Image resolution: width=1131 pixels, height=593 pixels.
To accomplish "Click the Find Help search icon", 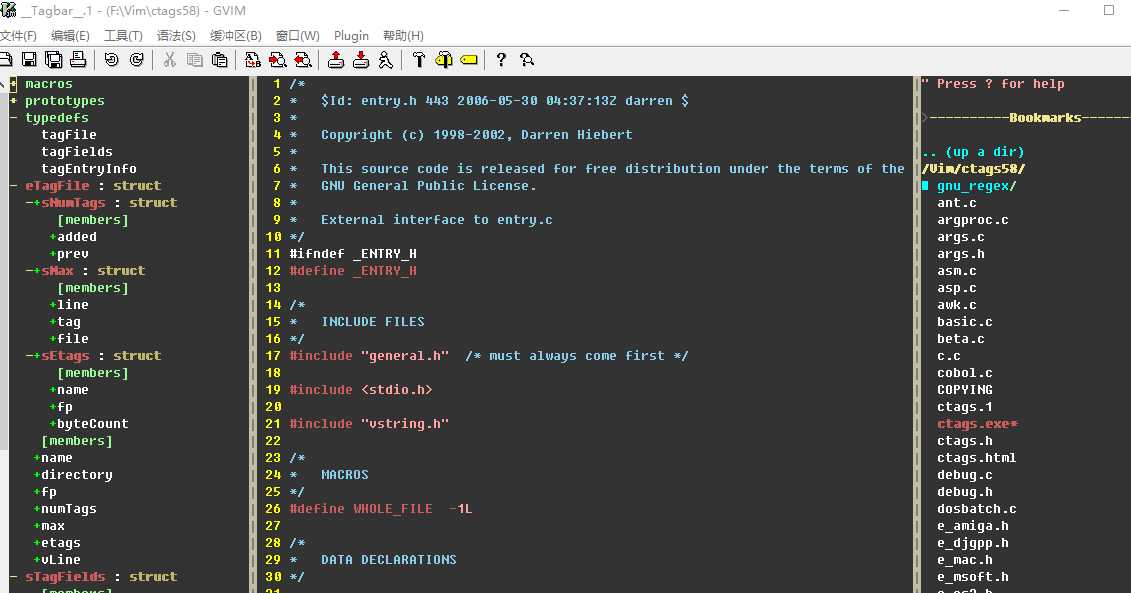I will pos(527,60).
